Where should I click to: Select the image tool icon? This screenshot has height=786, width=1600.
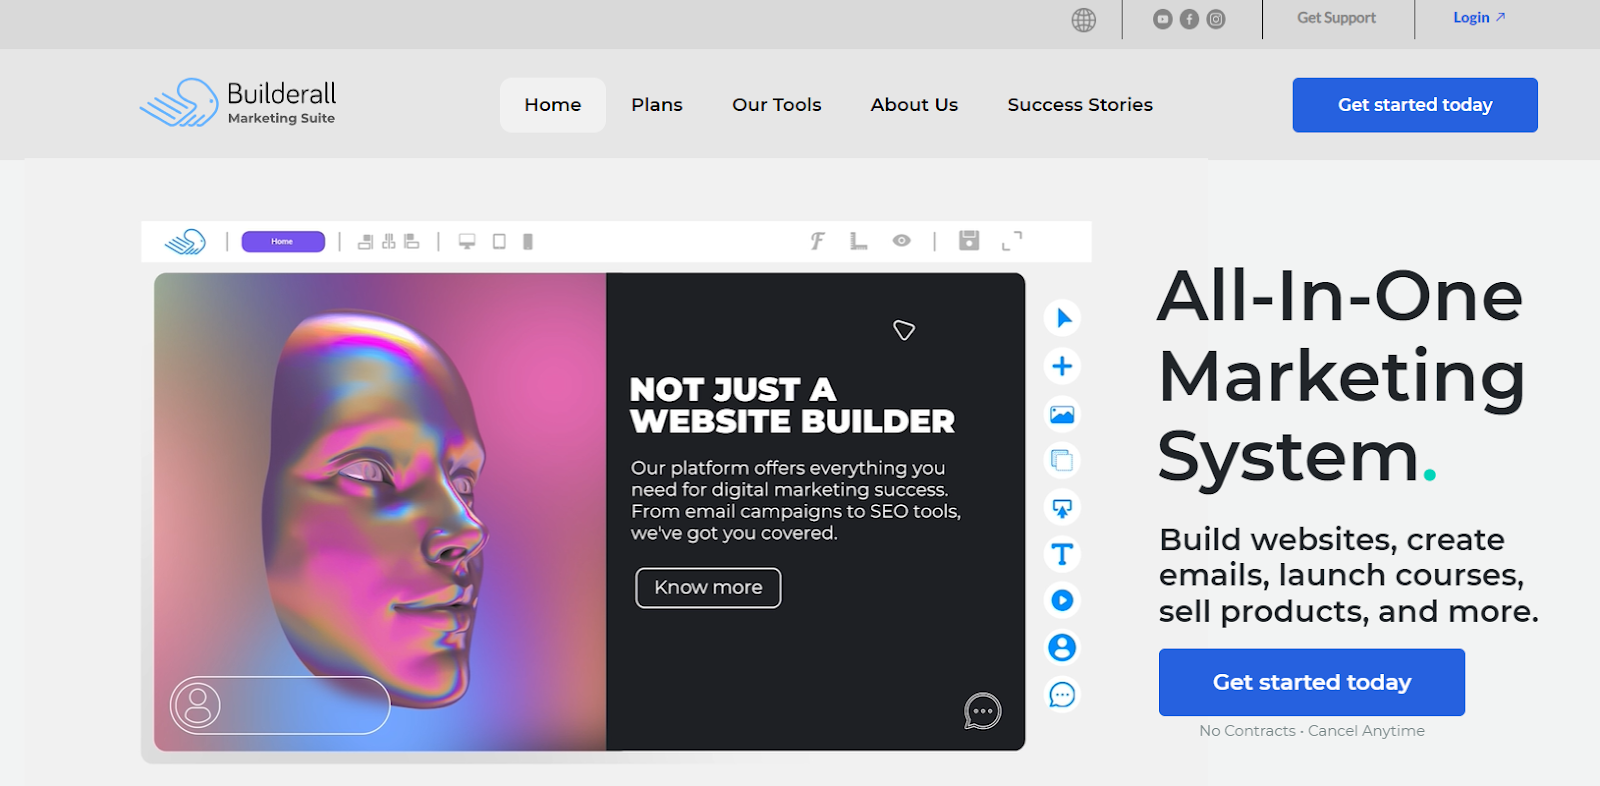pyautogui.click(x=1062, y=414)
